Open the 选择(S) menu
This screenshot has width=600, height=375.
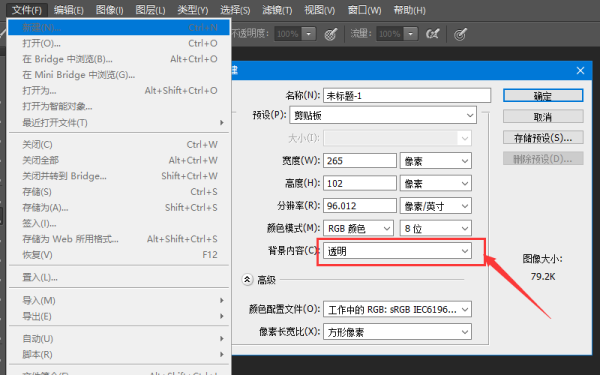235,10
